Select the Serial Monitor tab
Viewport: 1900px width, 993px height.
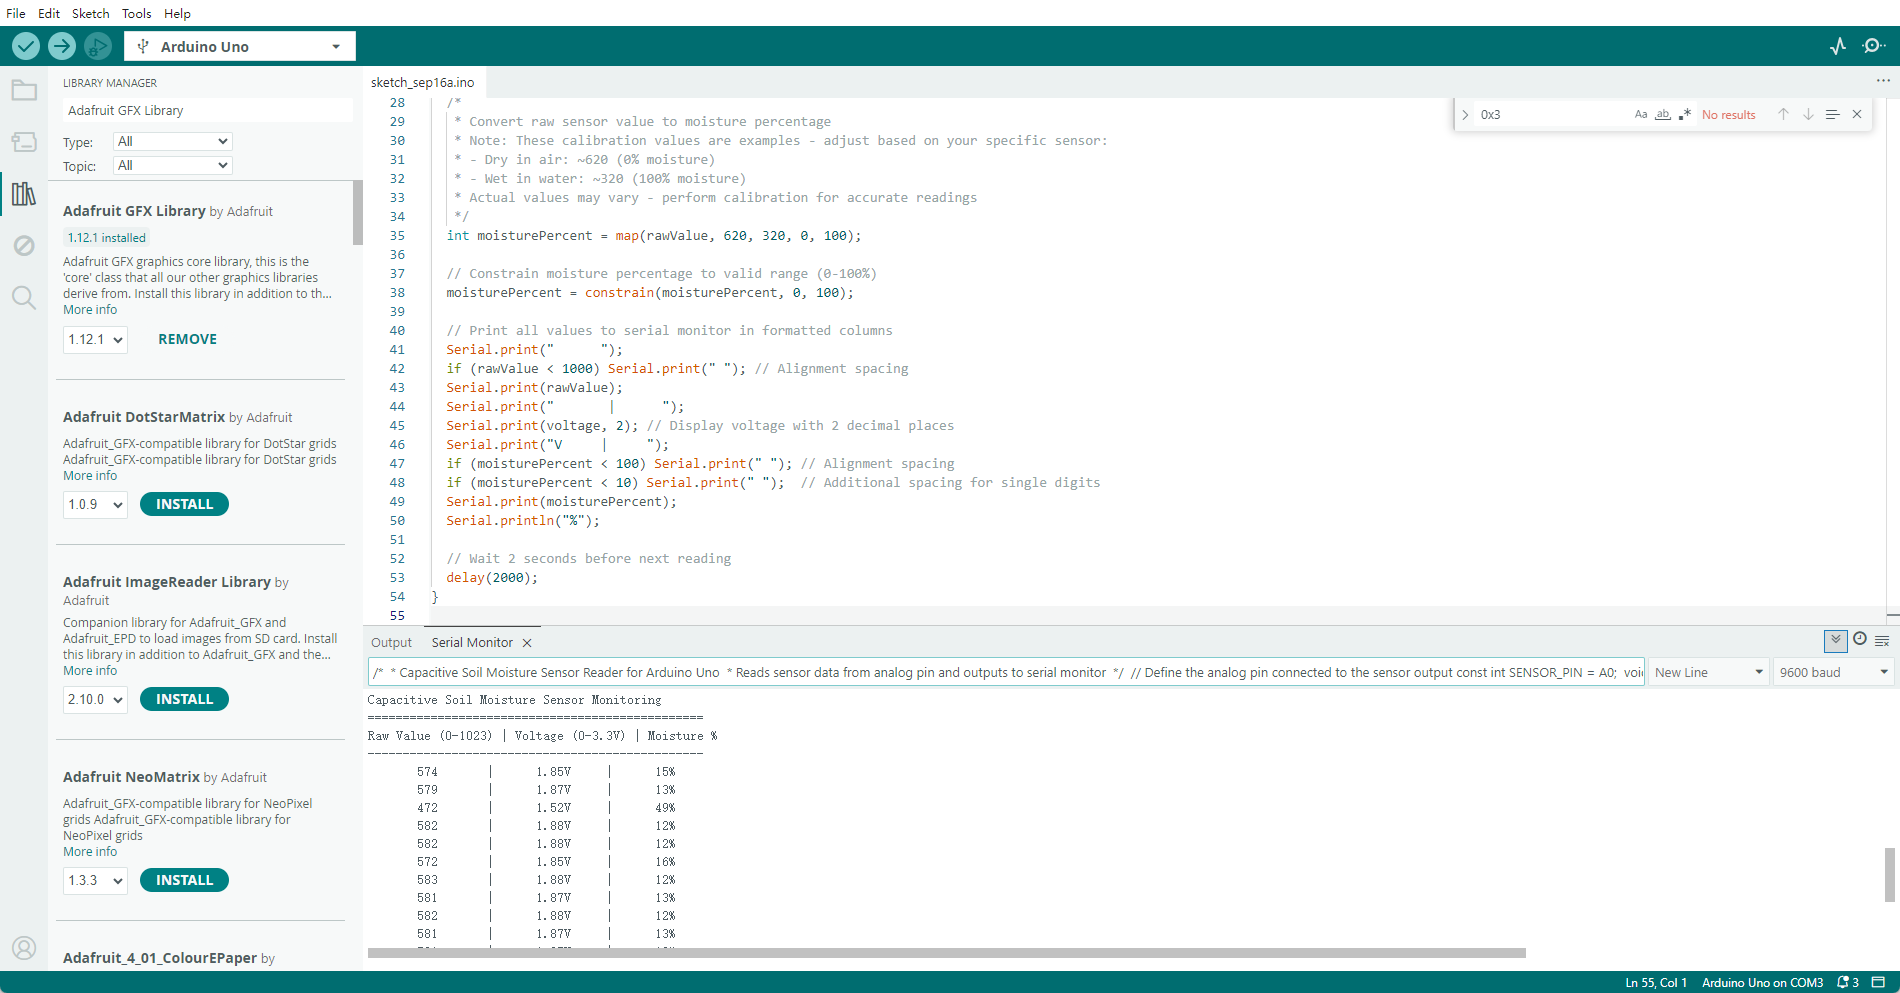click(x=472, y=643)
